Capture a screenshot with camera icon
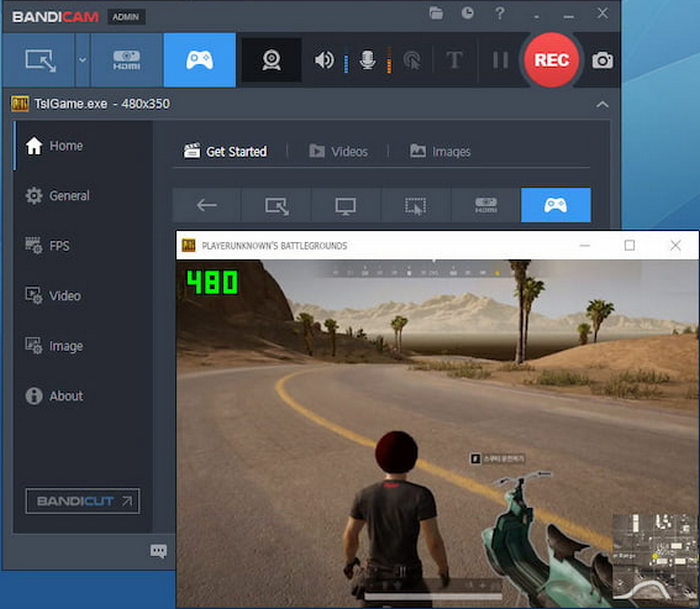Viewport: 700px width, 609px height. click(x=602, y=60)
